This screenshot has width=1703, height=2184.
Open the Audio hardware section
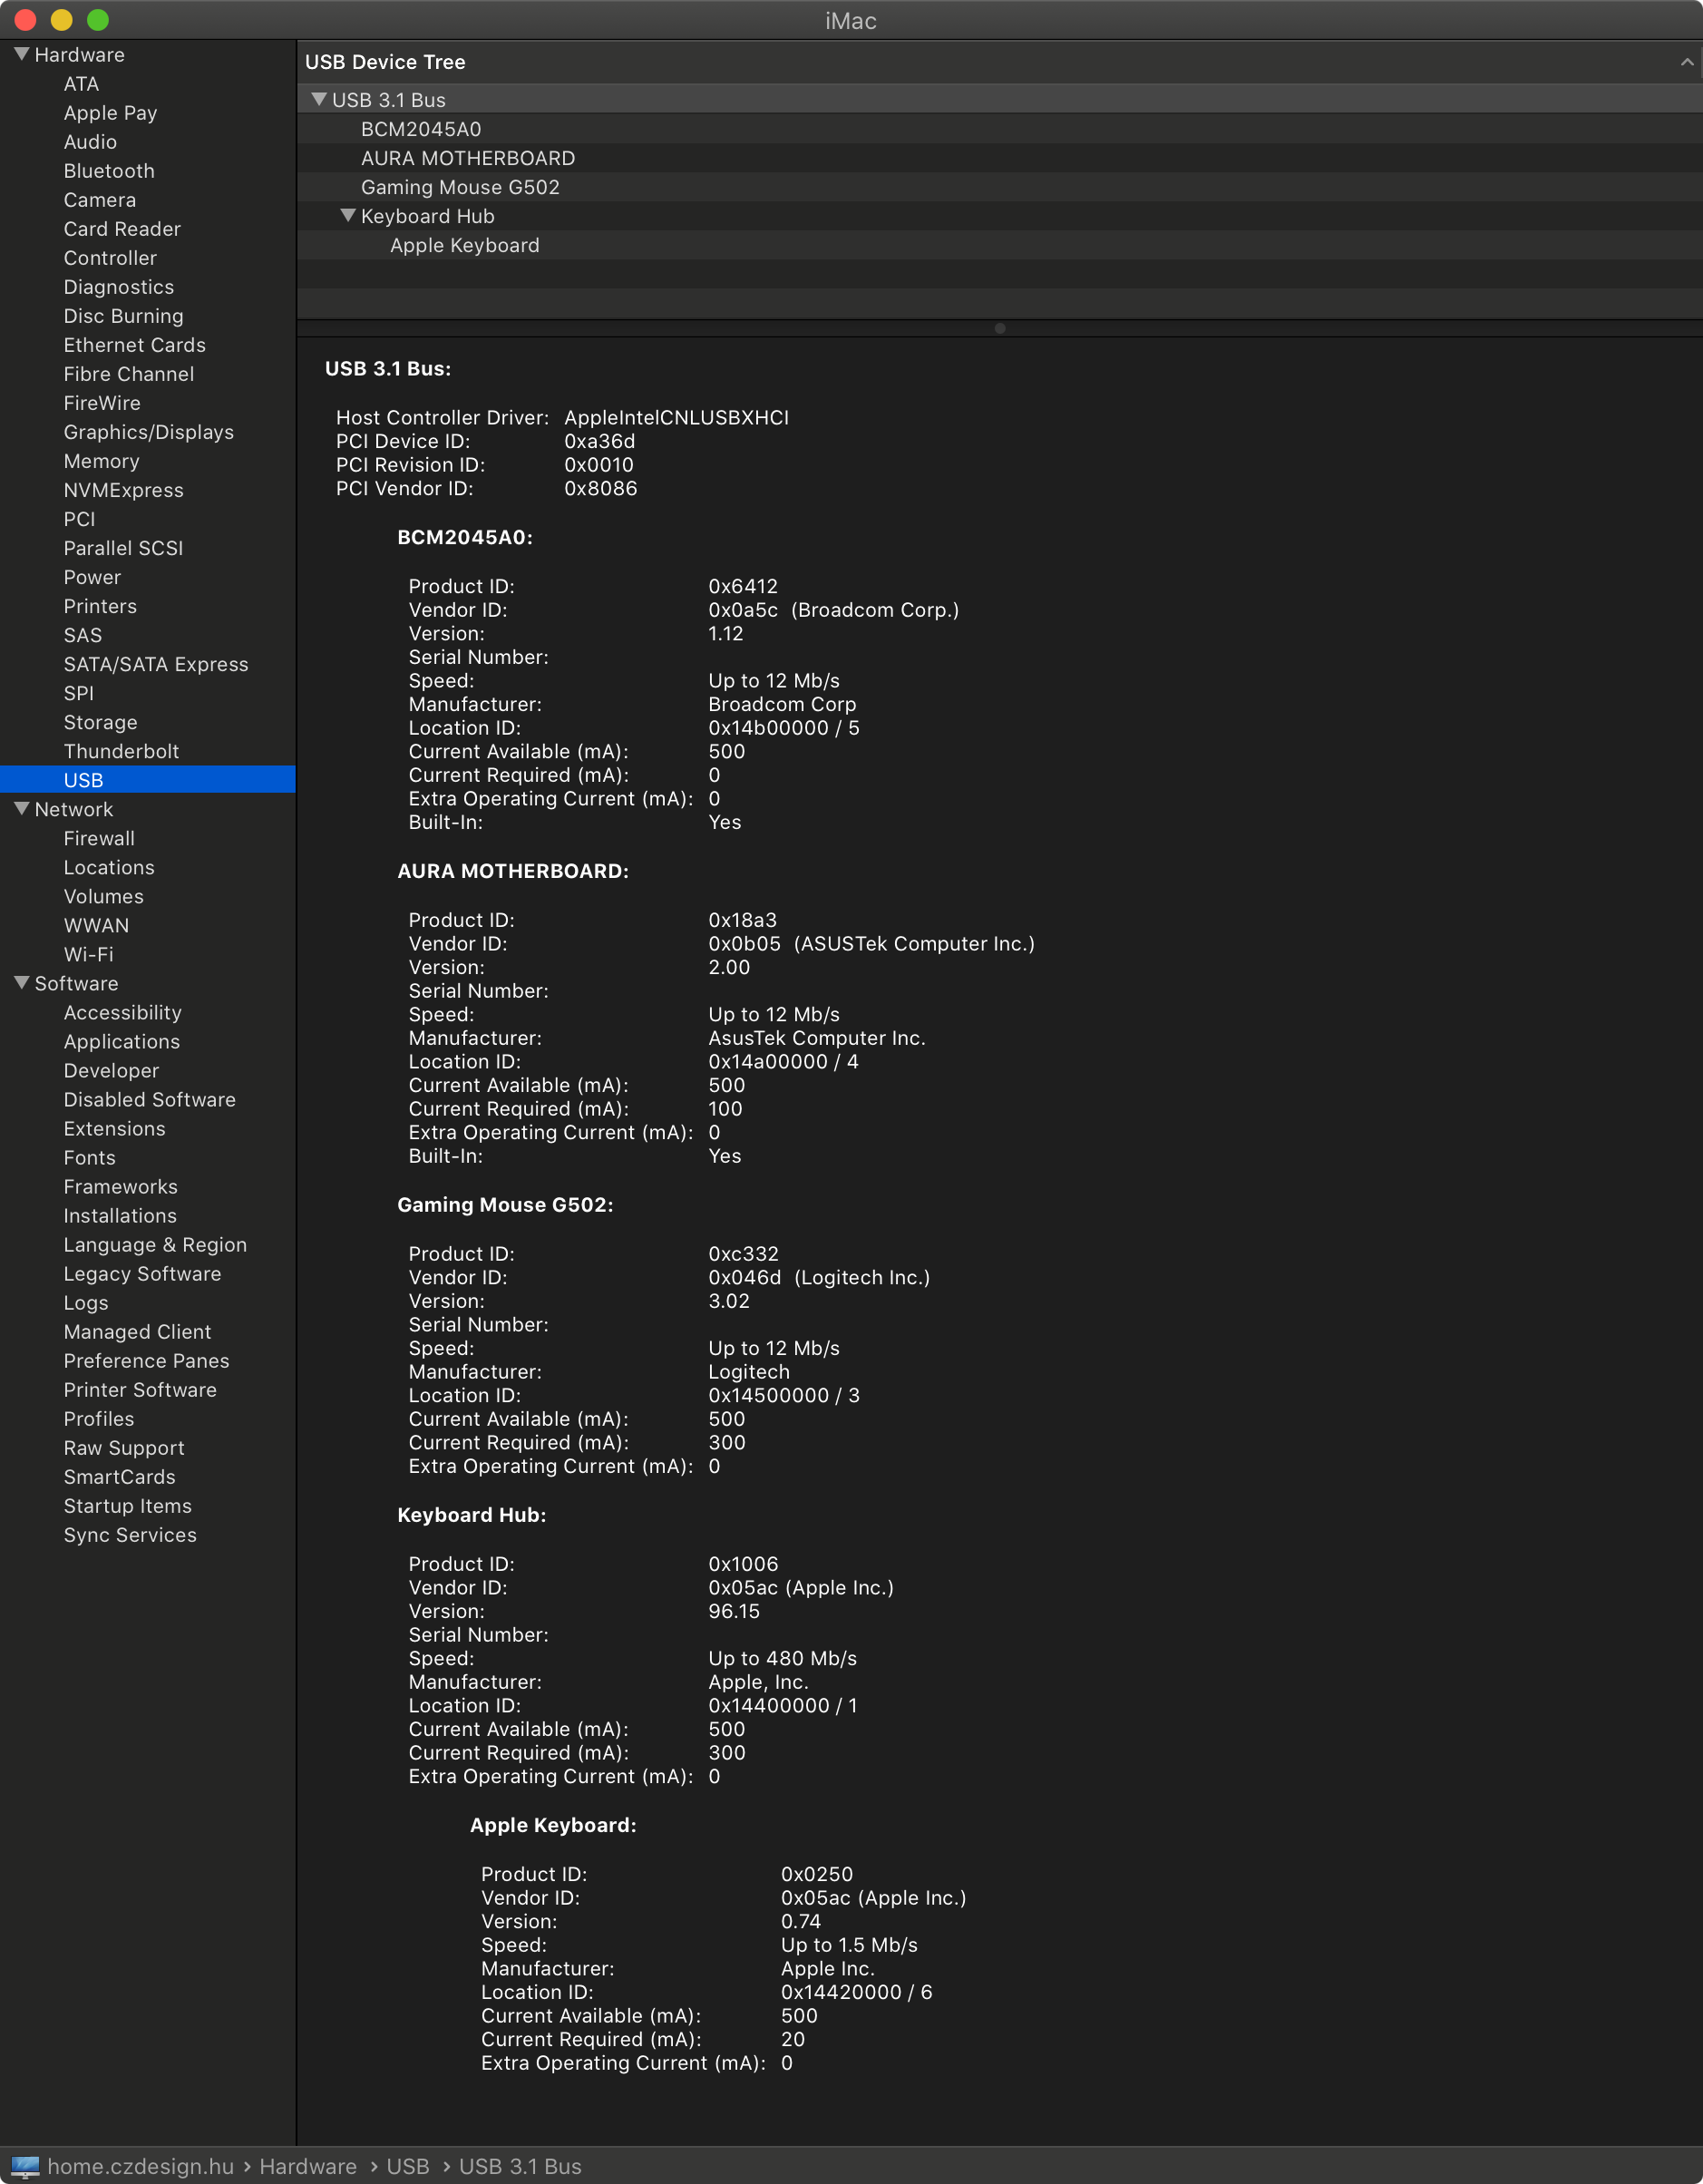[90, 142]
